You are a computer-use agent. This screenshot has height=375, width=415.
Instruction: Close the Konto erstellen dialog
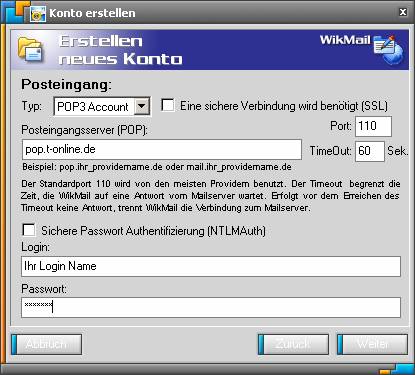click(x=403, y=12)
